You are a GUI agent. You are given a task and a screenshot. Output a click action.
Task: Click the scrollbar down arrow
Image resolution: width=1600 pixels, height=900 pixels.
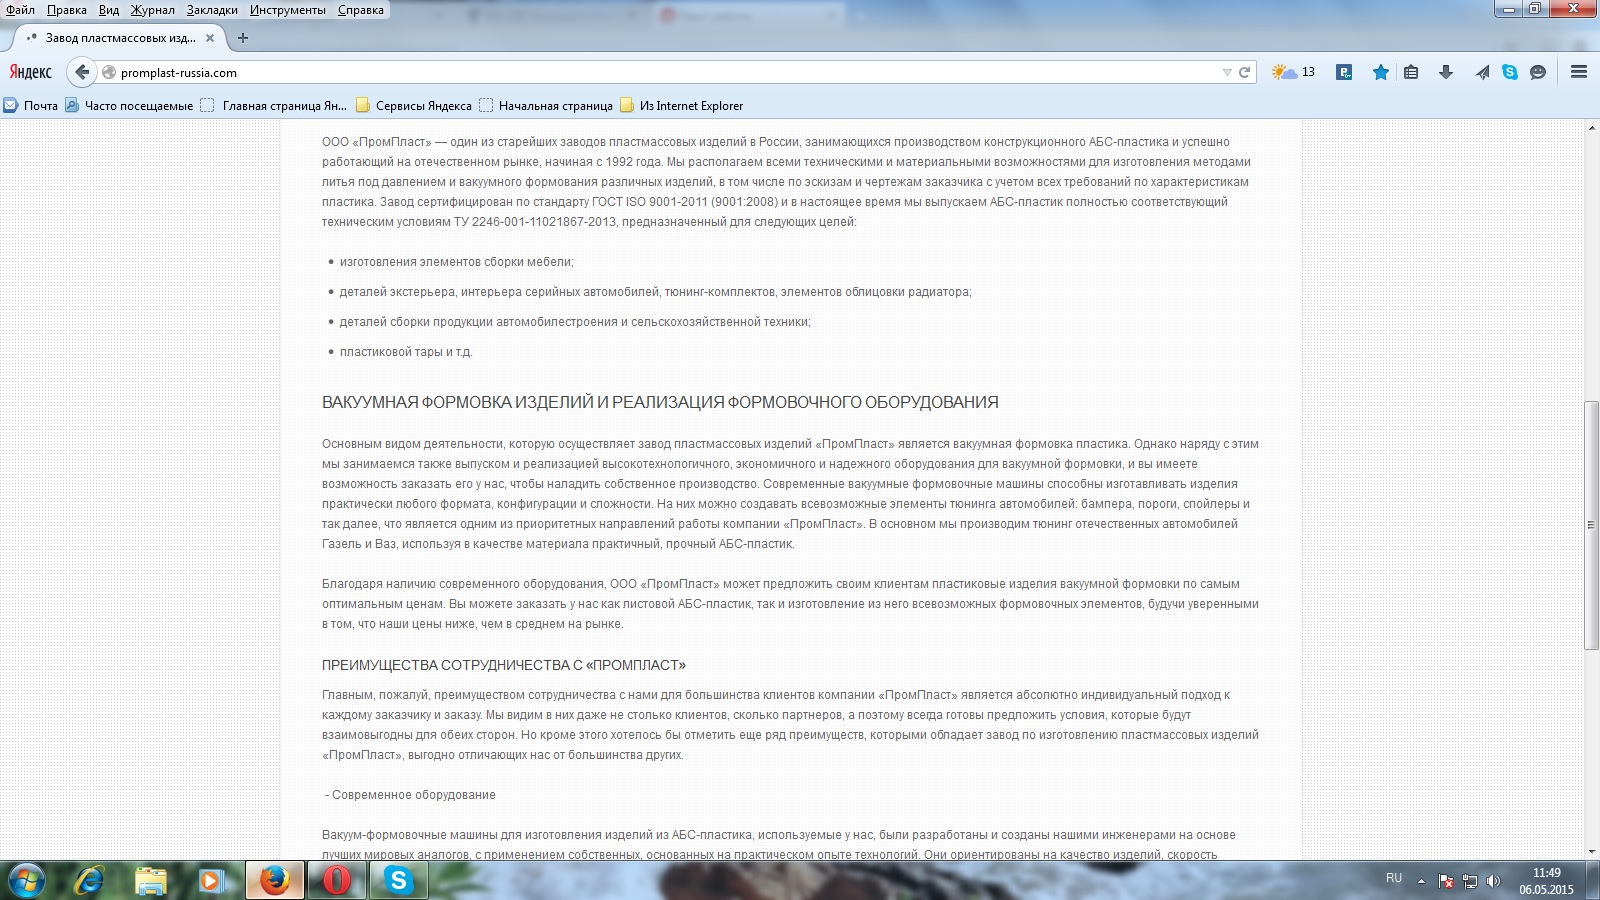point(1592,852)
